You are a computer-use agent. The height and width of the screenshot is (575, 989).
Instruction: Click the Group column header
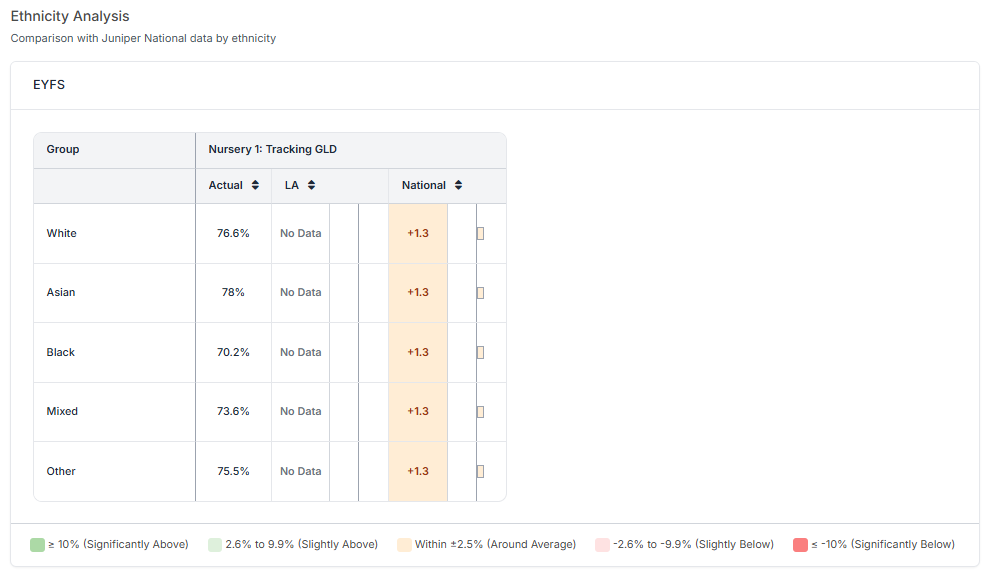[x=63, y=149]
